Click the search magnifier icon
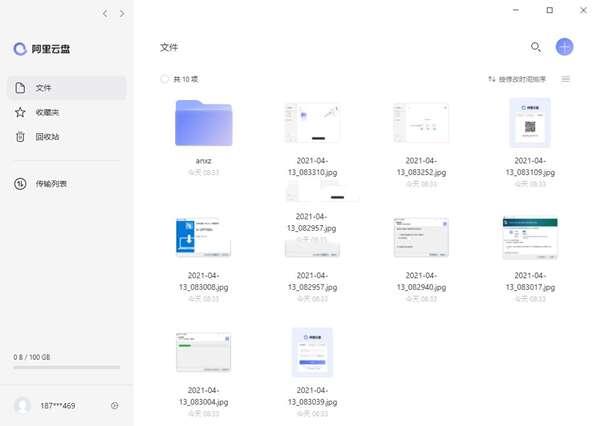Image resolution: width=600 pixels, height=426 pixels. (536, 47)
